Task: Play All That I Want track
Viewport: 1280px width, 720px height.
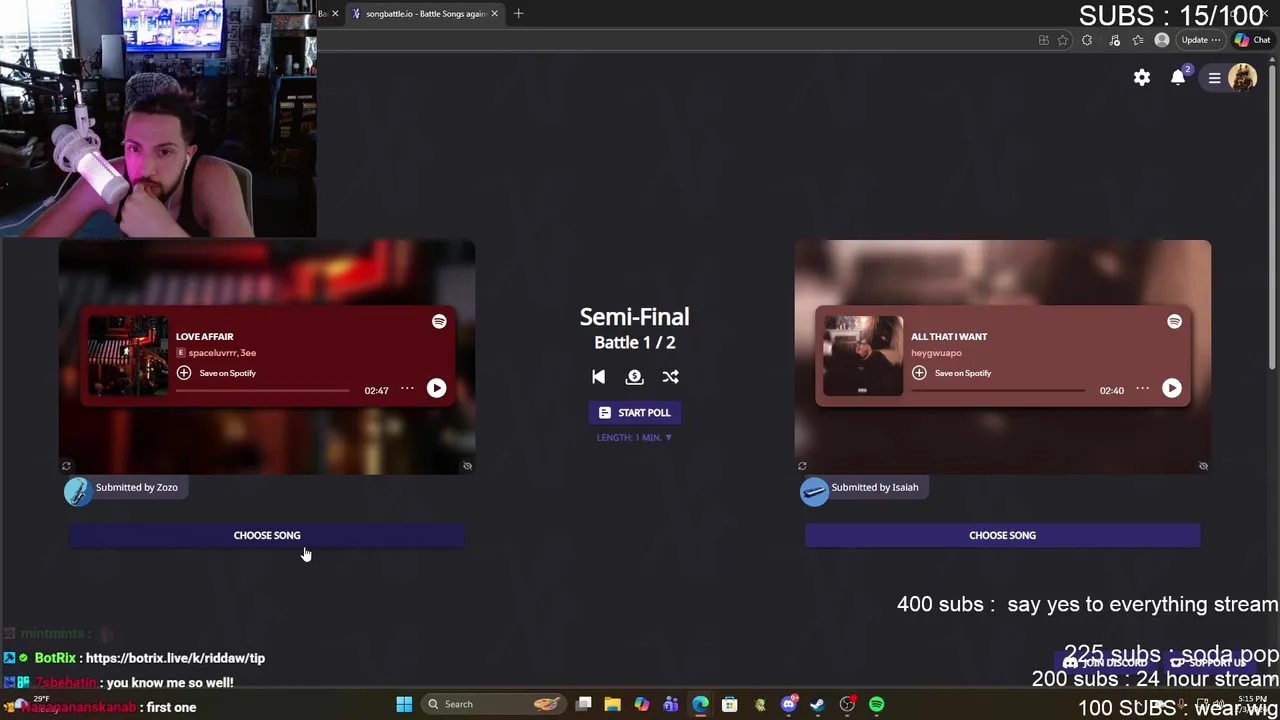Action: tap(1171, 388)
